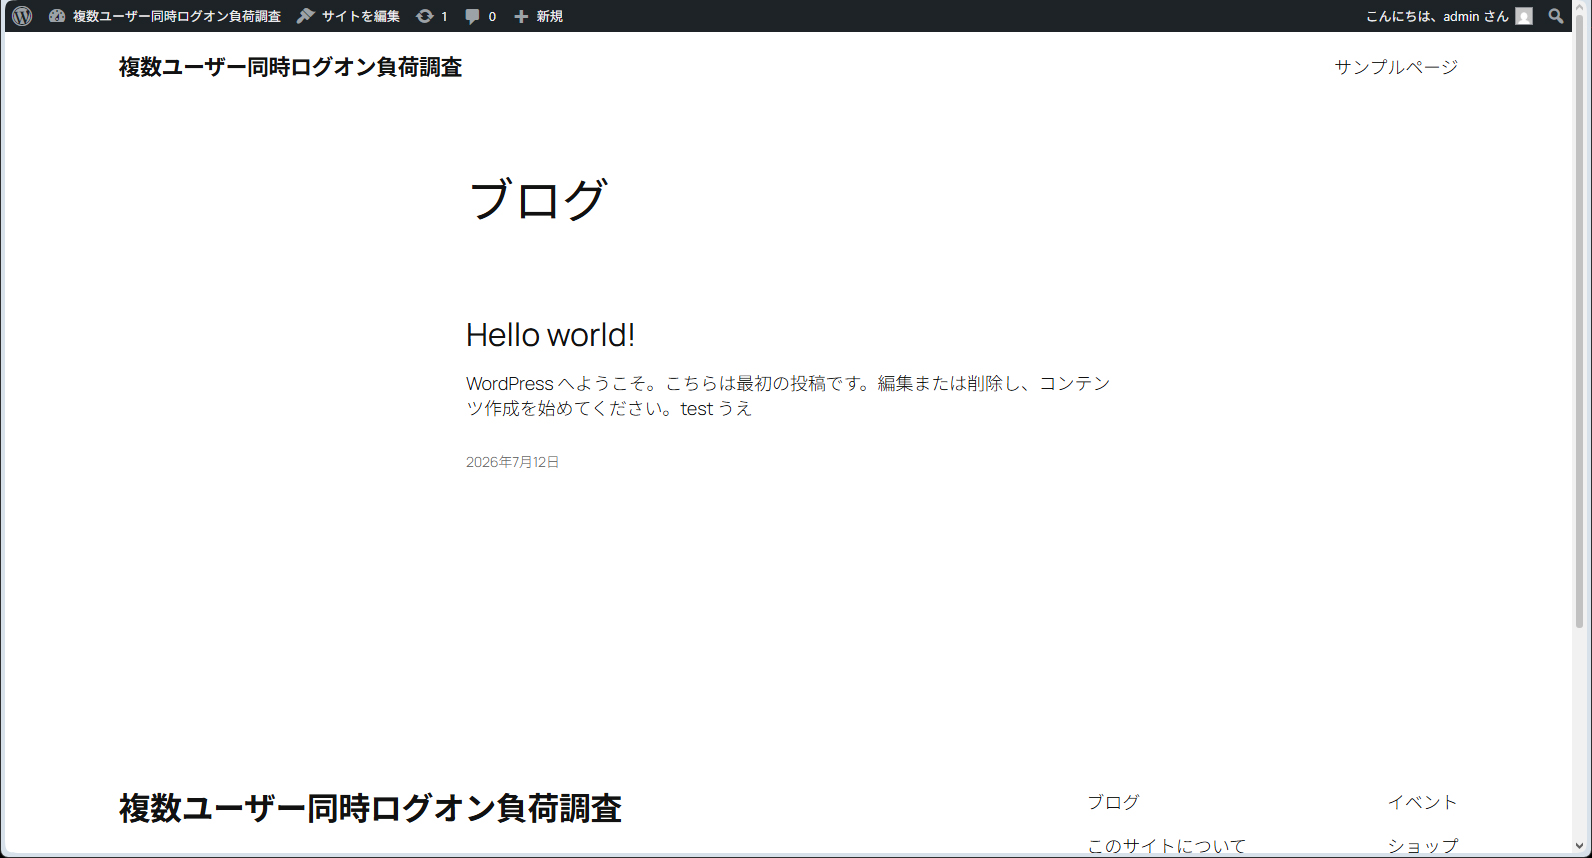Open the WordPress logo menu
The image size is (1592, 858).
(x=22, y=16)
